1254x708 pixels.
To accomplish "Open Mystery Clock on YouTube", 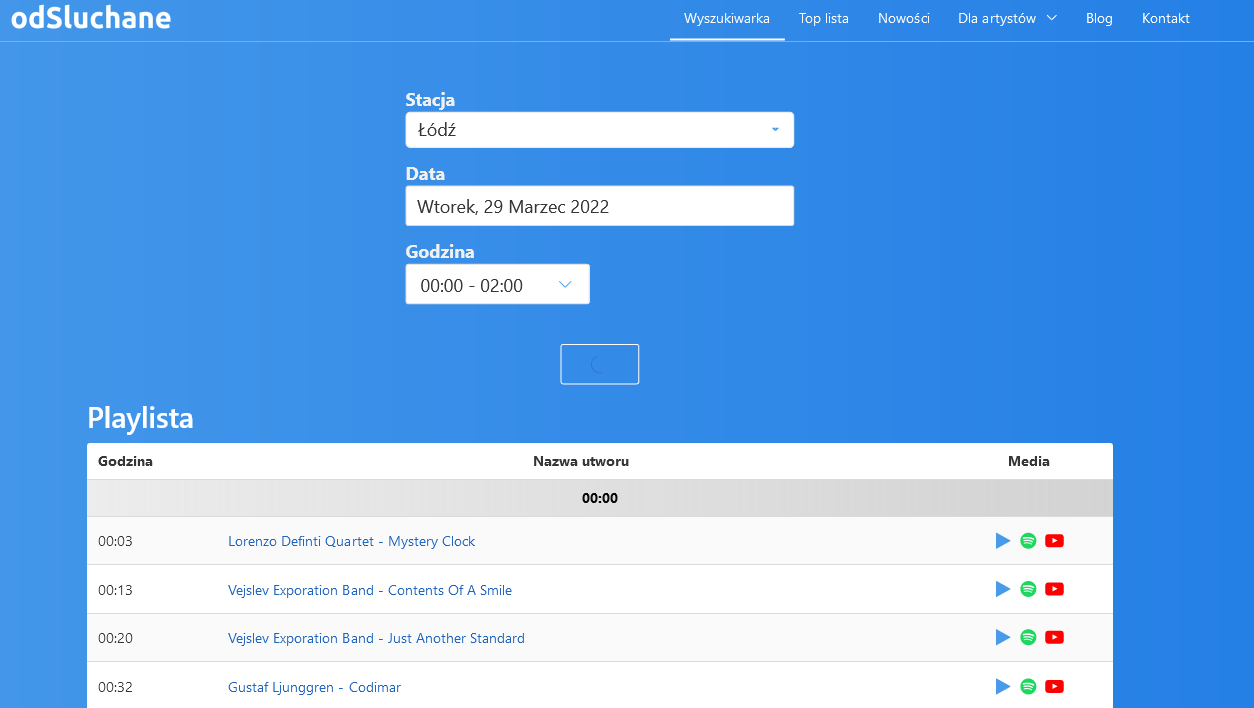I will pos(1054,541).
